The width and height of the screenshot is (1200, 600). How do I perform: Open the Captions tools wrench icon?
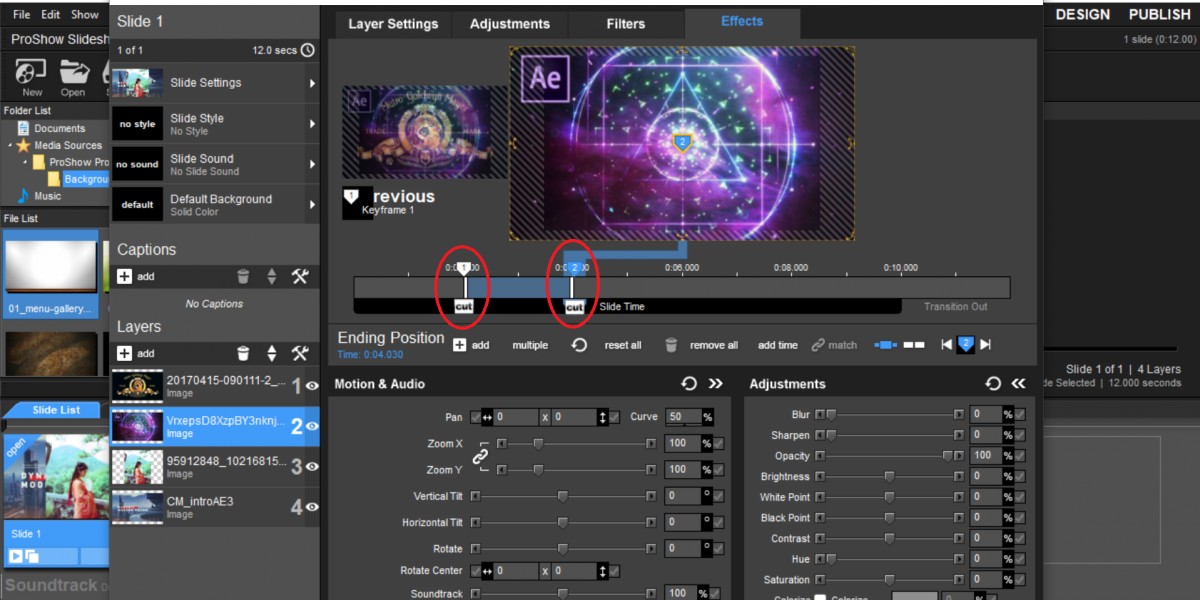pos(300,276)
